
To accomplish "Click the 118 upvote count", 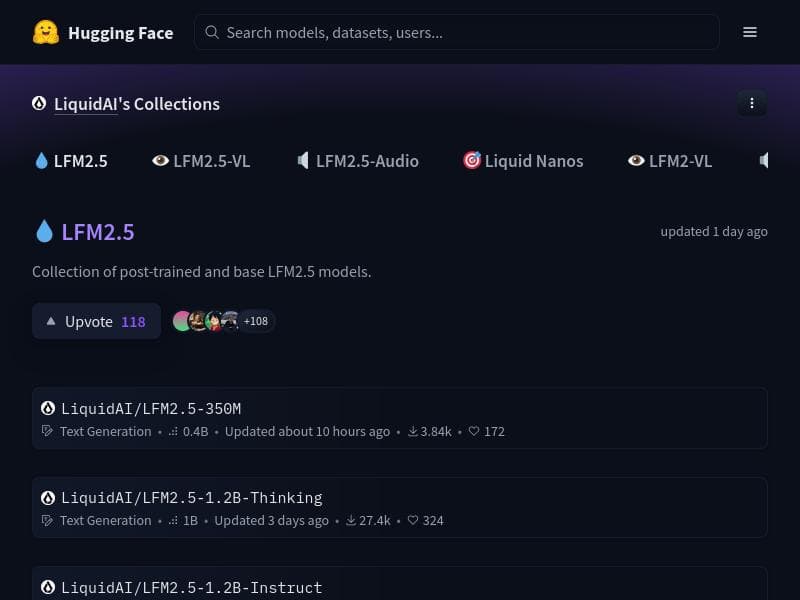I will 133,322.
